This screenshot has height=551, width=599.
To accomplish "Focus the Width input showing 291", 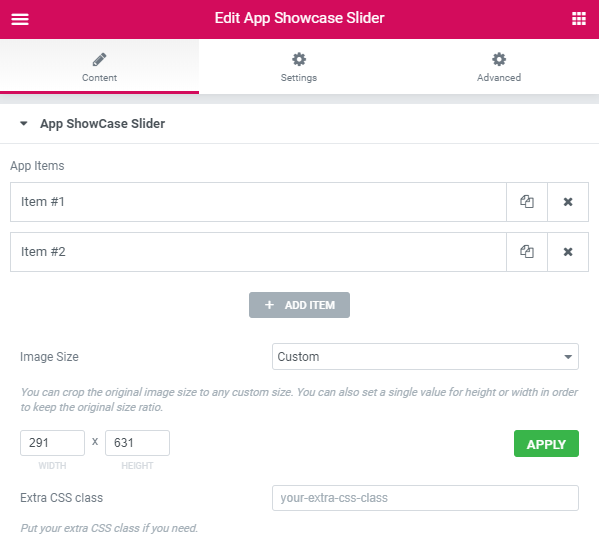I will pos(52,443).
